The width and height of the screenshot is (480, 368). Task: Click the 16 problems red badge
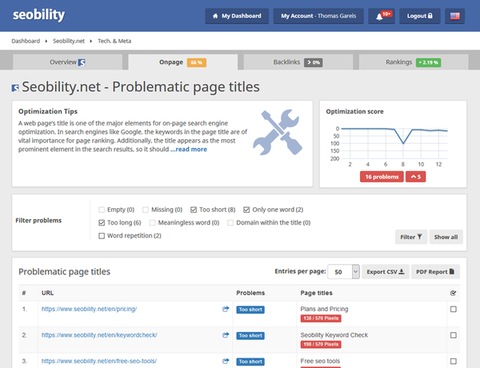(382, 177)
